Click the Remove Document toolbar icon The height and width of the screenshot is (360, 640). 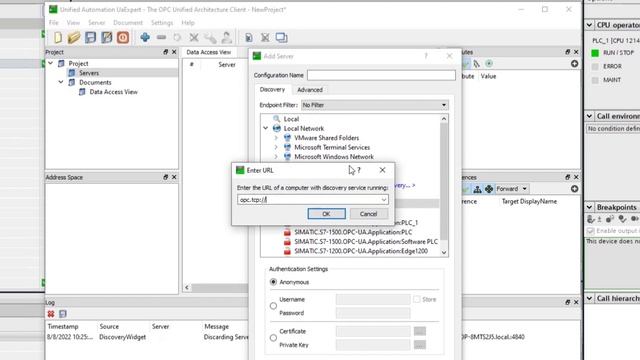(x=265, y=38)
